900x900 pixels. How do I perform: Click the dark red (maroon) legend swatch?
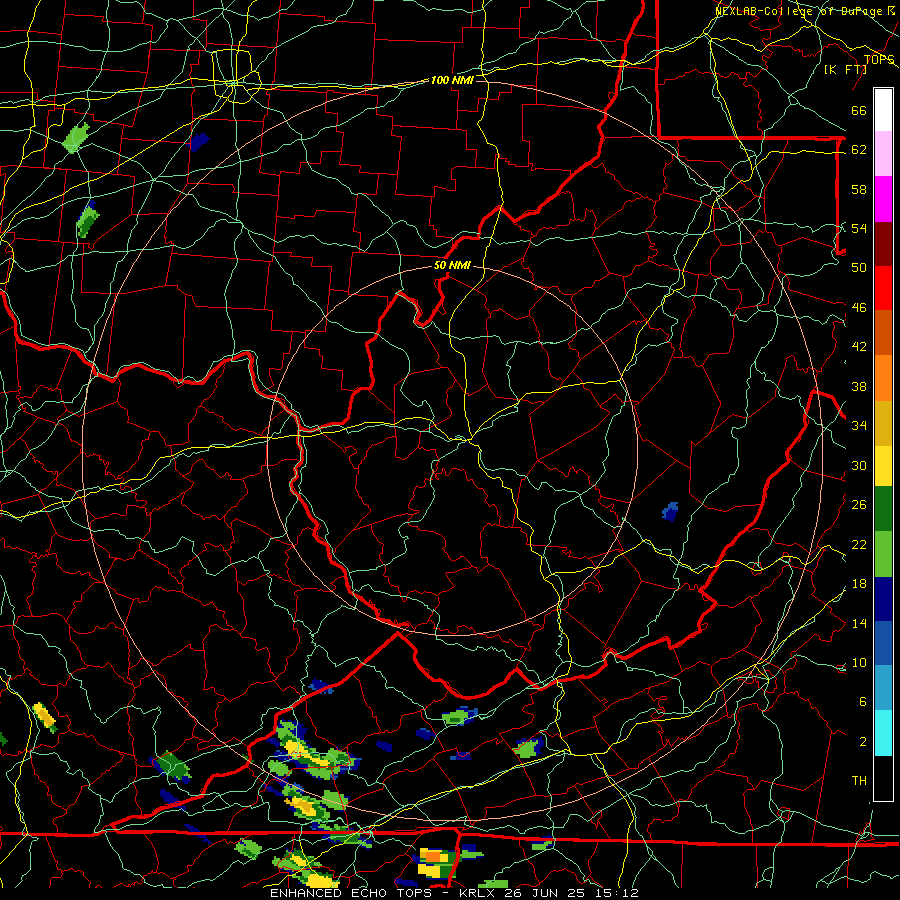click(883, 243)
